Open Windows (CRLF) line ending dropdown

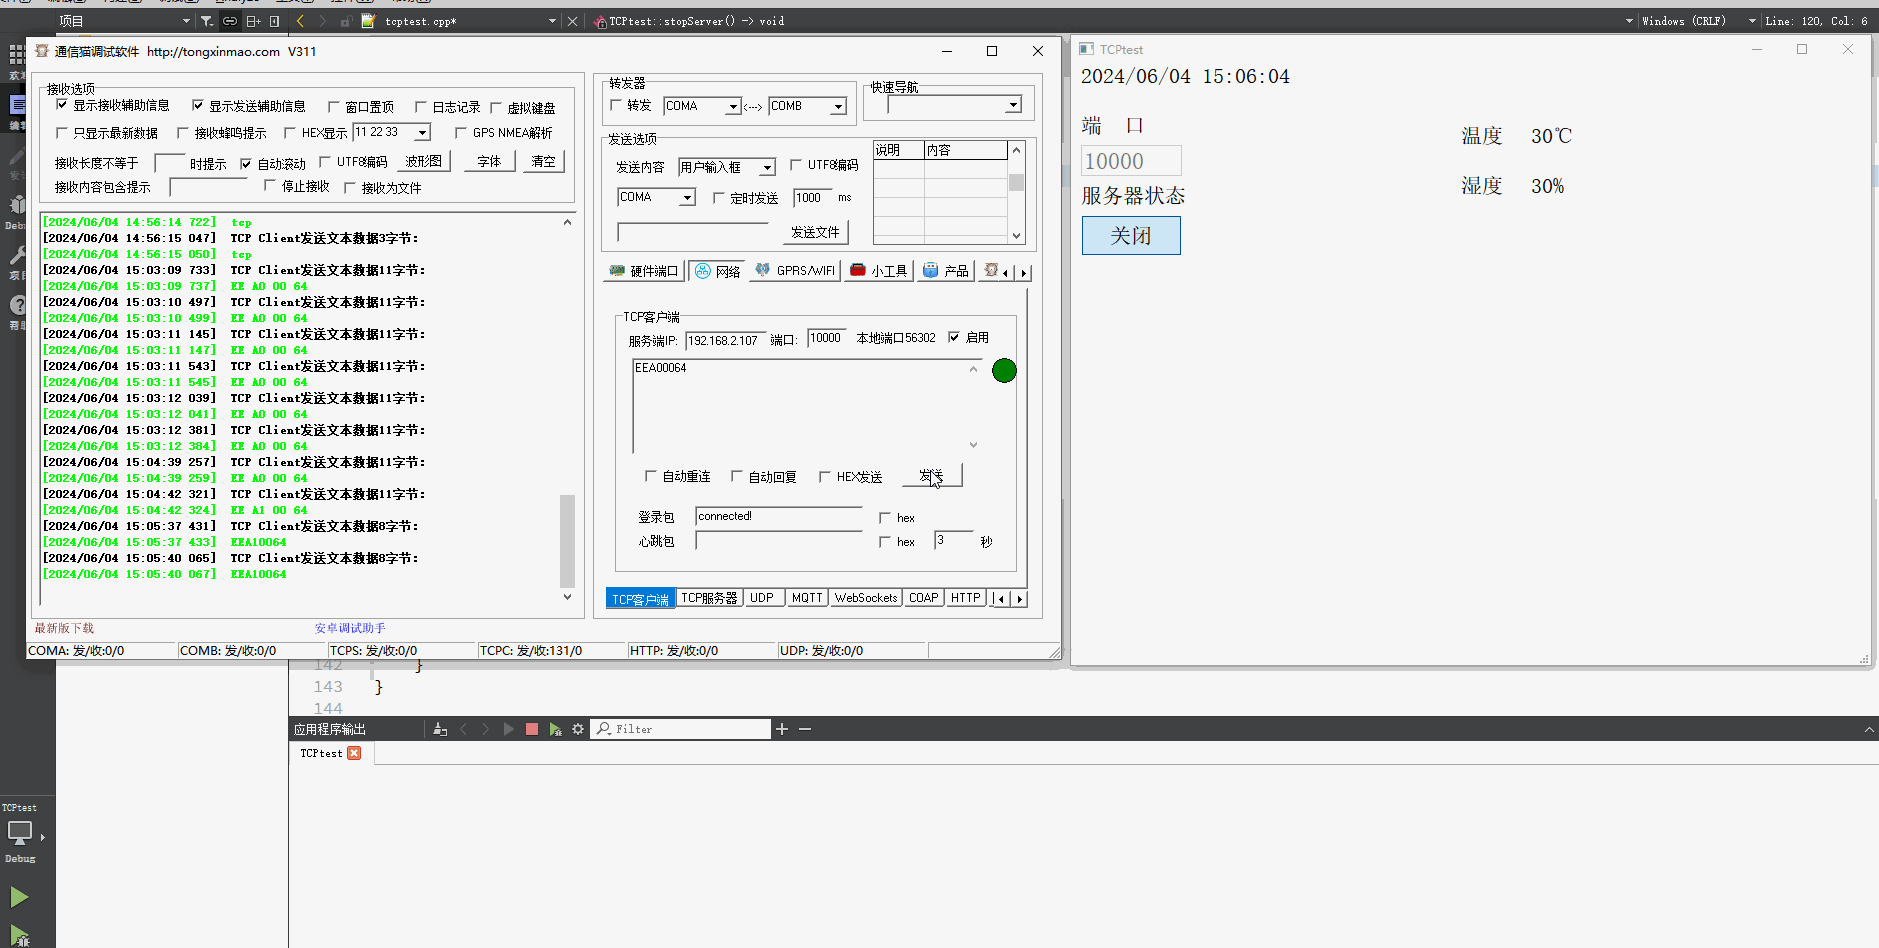pos(1752,21)
